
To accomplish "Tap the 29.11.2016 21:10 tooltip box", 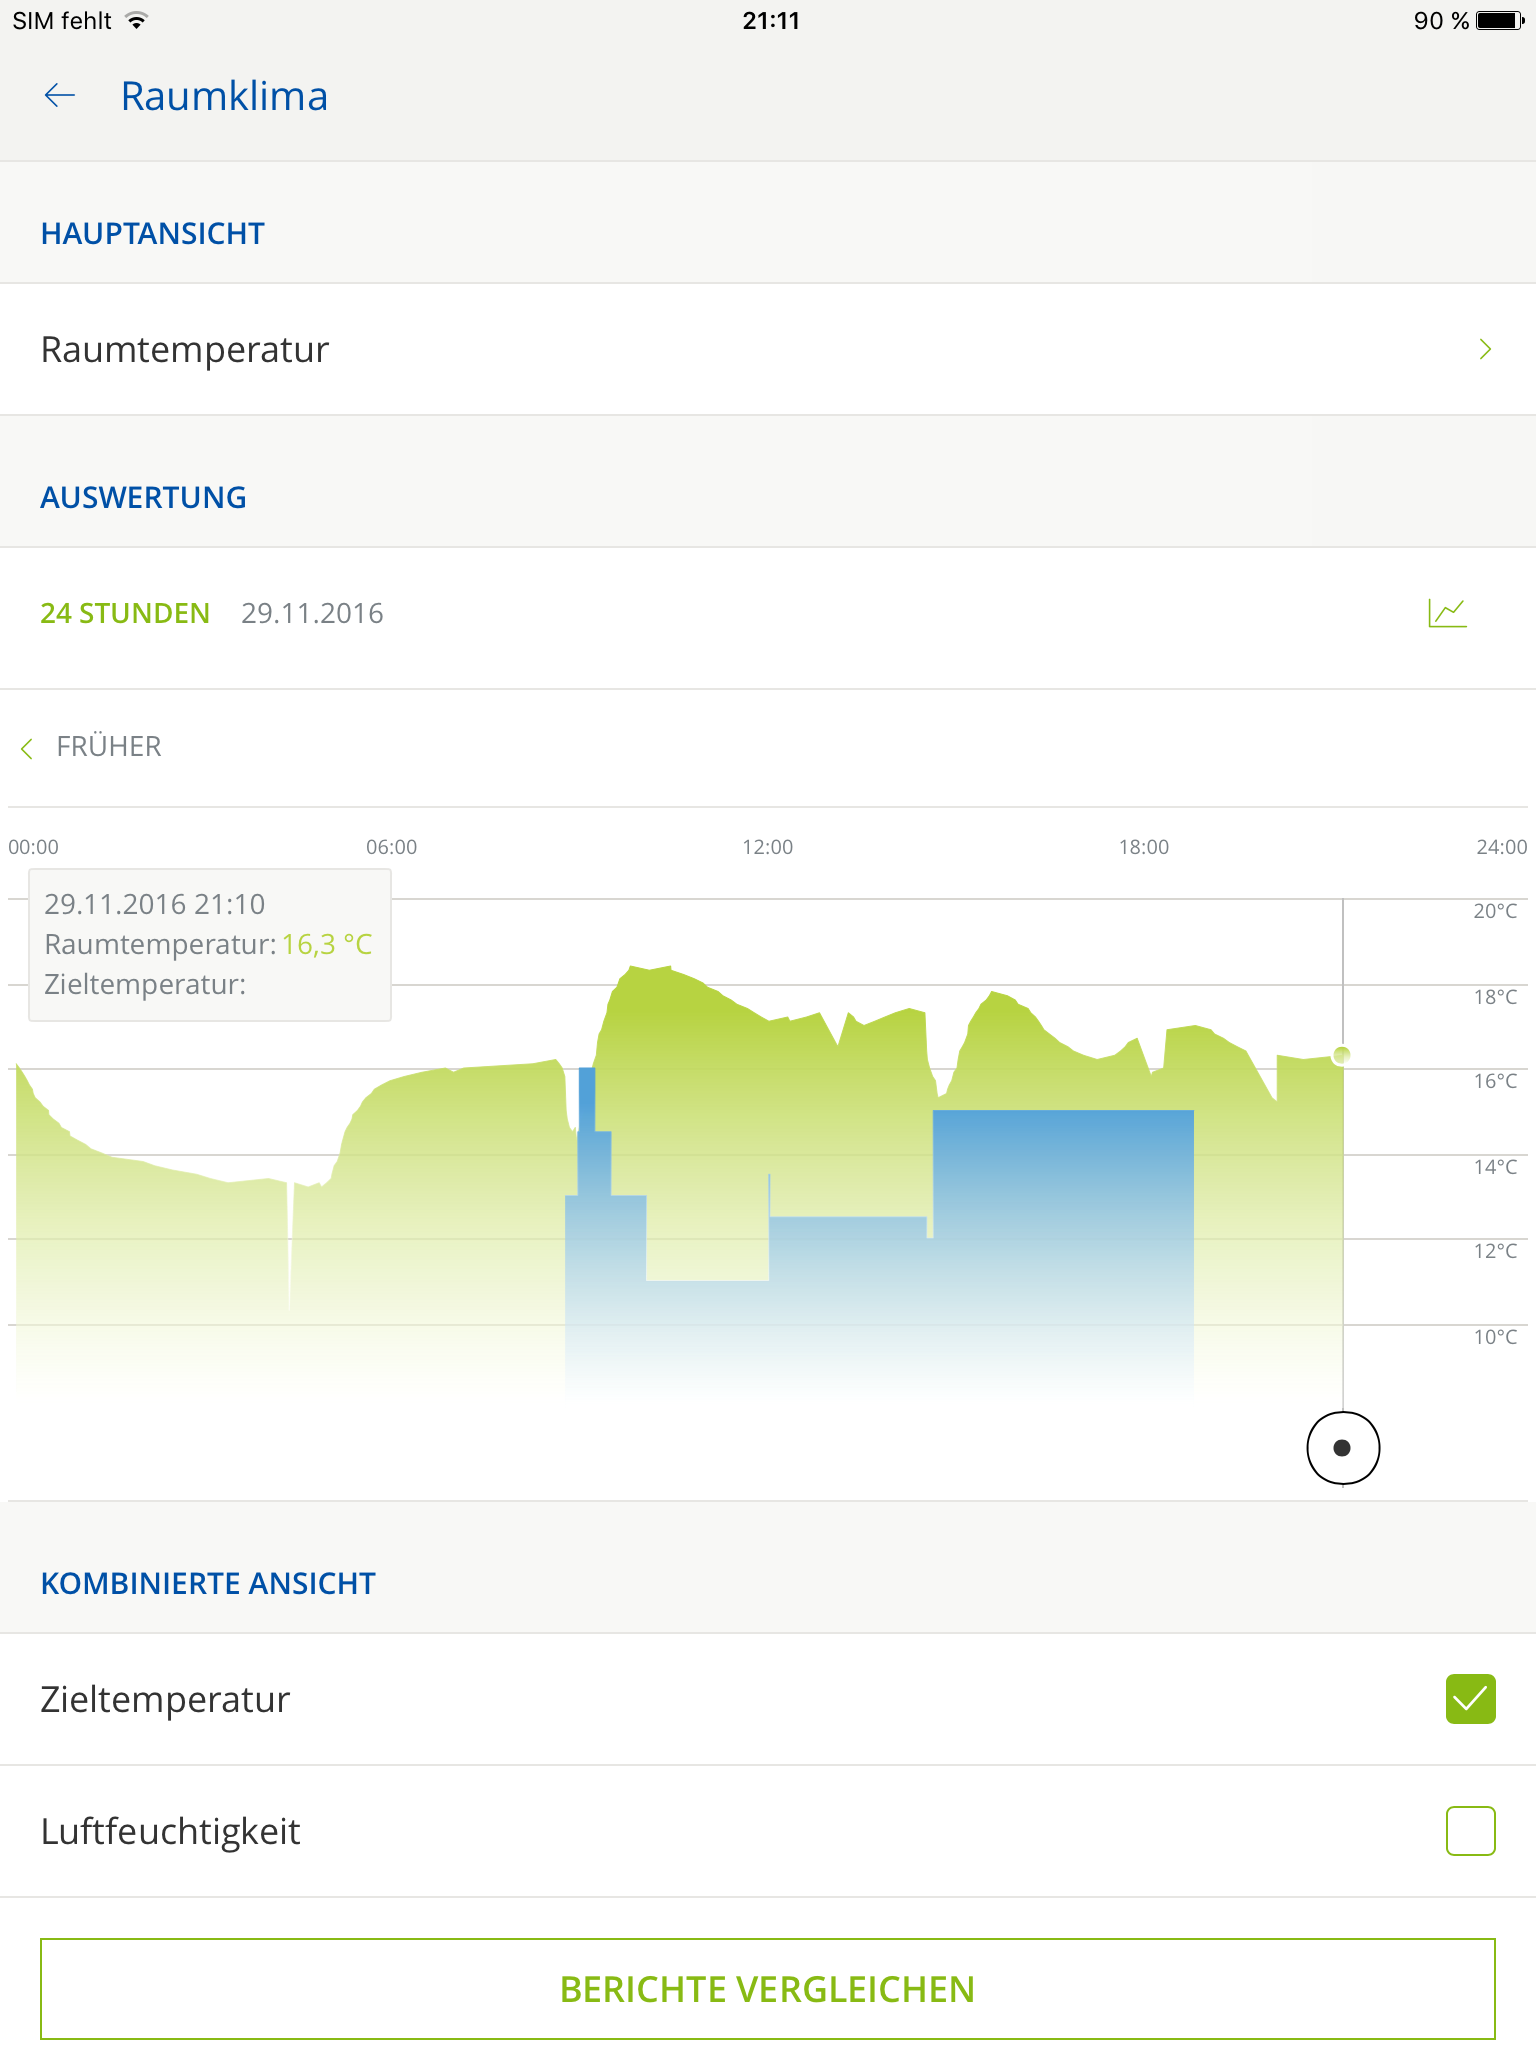I will coord(209,944).
